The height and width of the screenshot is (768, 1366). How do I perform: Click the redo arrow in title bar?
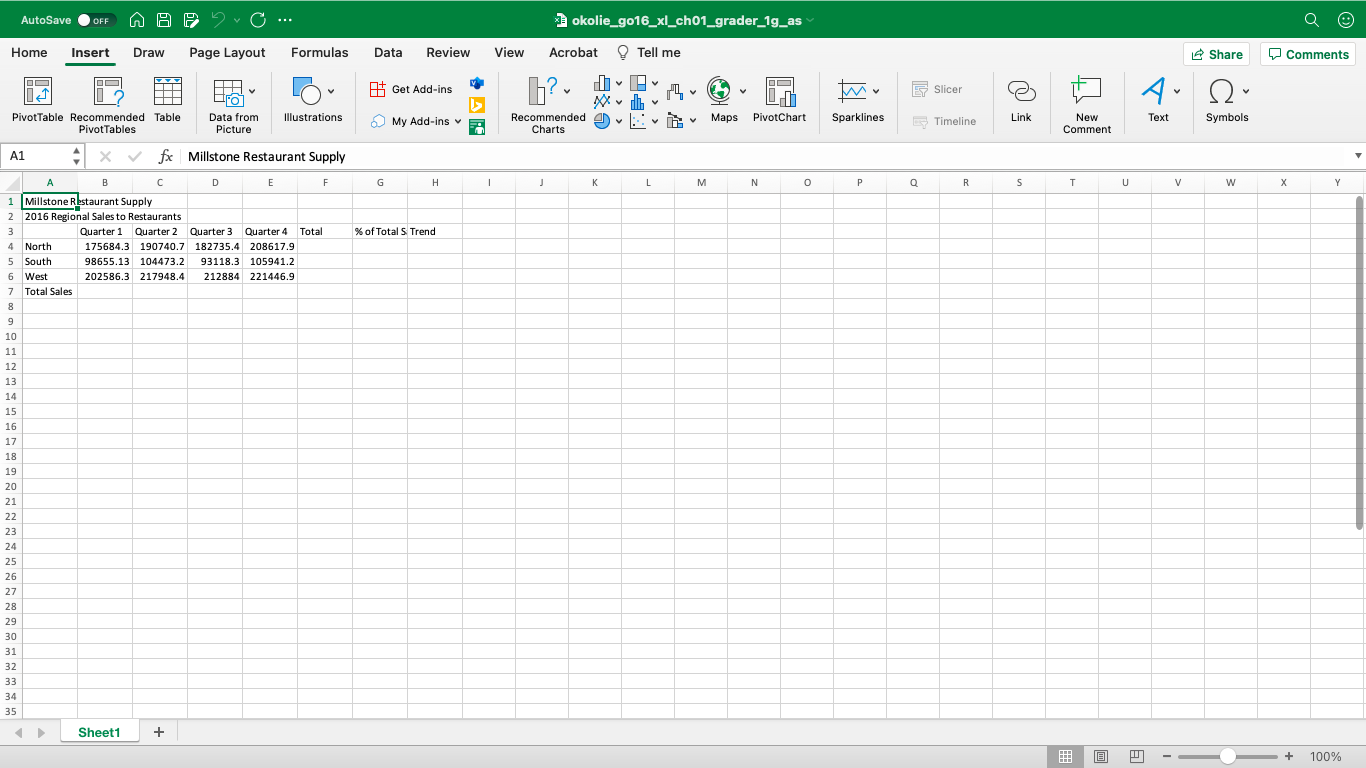coord(258,20)
